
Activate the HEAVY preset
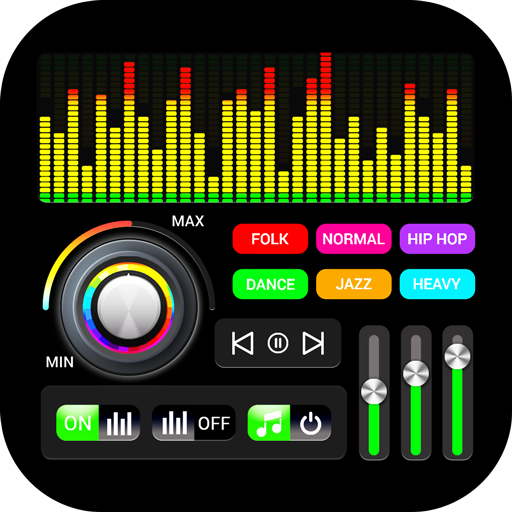click(437, 284)
